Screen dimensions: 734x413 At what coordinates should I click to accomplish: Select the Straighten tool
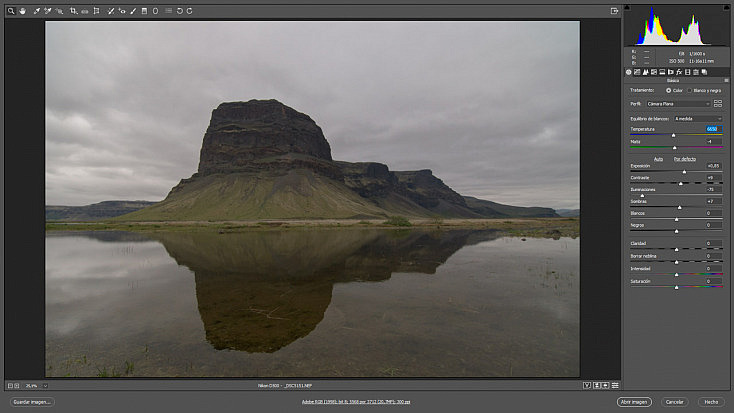(x=85, y=11)
